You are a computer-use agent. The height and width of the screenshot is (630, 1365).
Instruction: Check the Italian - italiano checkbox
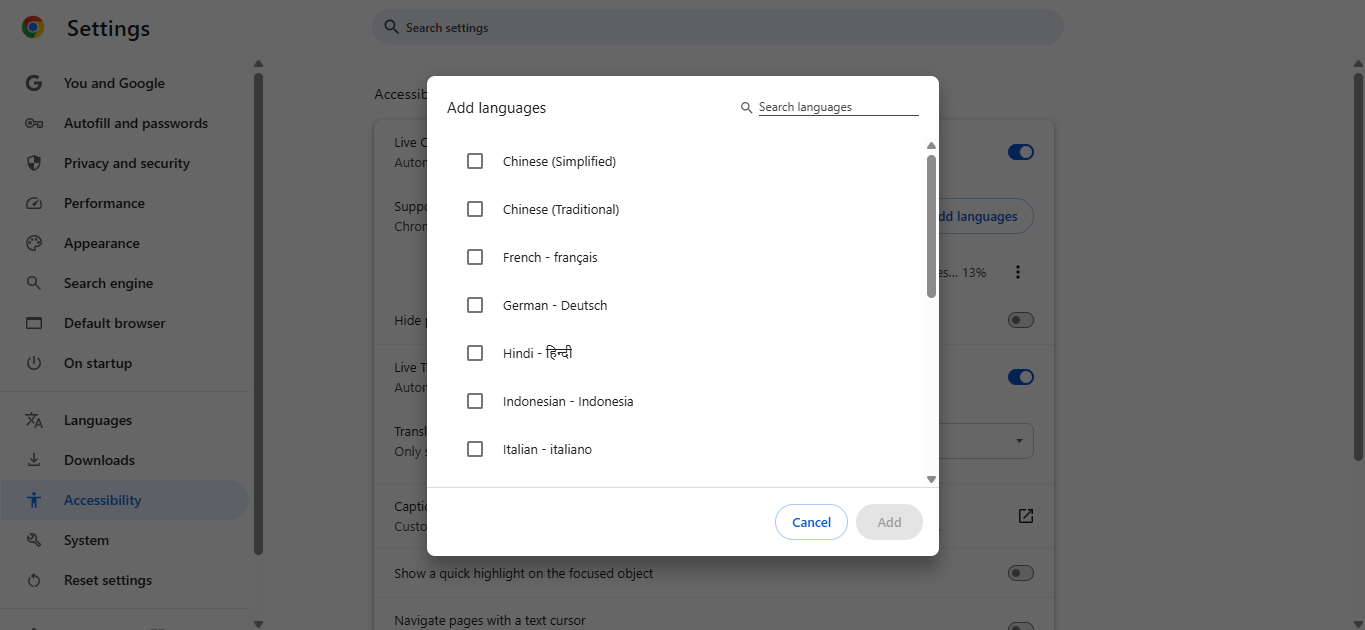[x=475, y=449]
